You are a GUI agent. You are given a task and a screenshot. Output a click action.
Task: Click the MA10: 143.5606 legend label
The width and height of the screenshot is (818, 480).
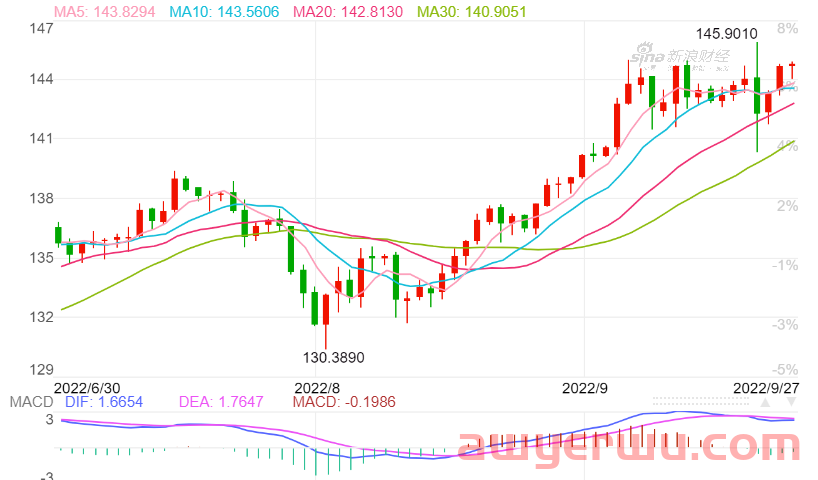pyautogui.click(x=224, y=11)
